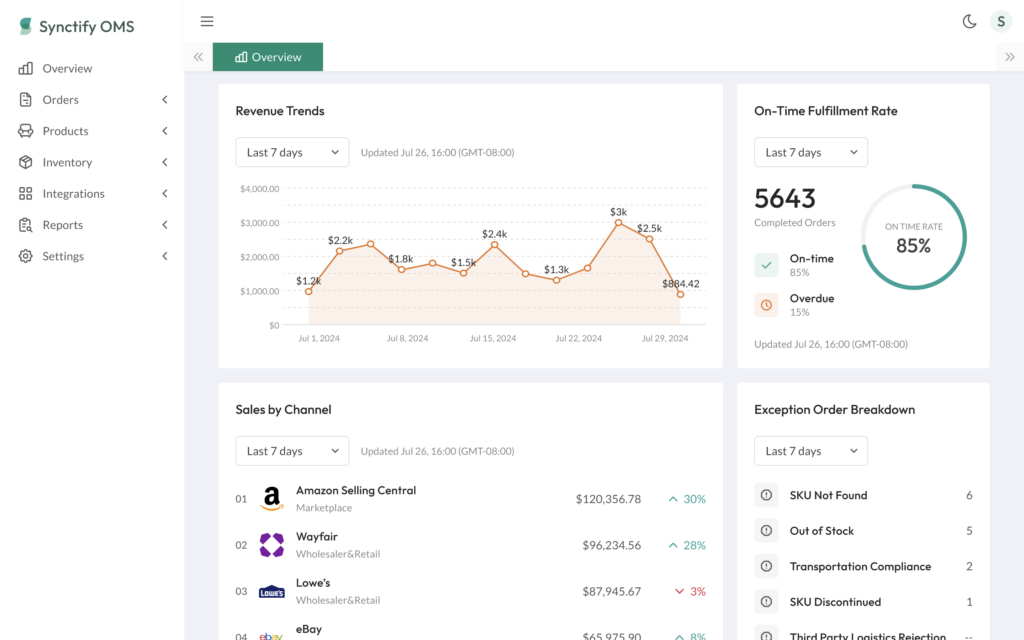Open the Reports sidebar menu
This screenshot has width=1024, height=640.
pos(91,225)
